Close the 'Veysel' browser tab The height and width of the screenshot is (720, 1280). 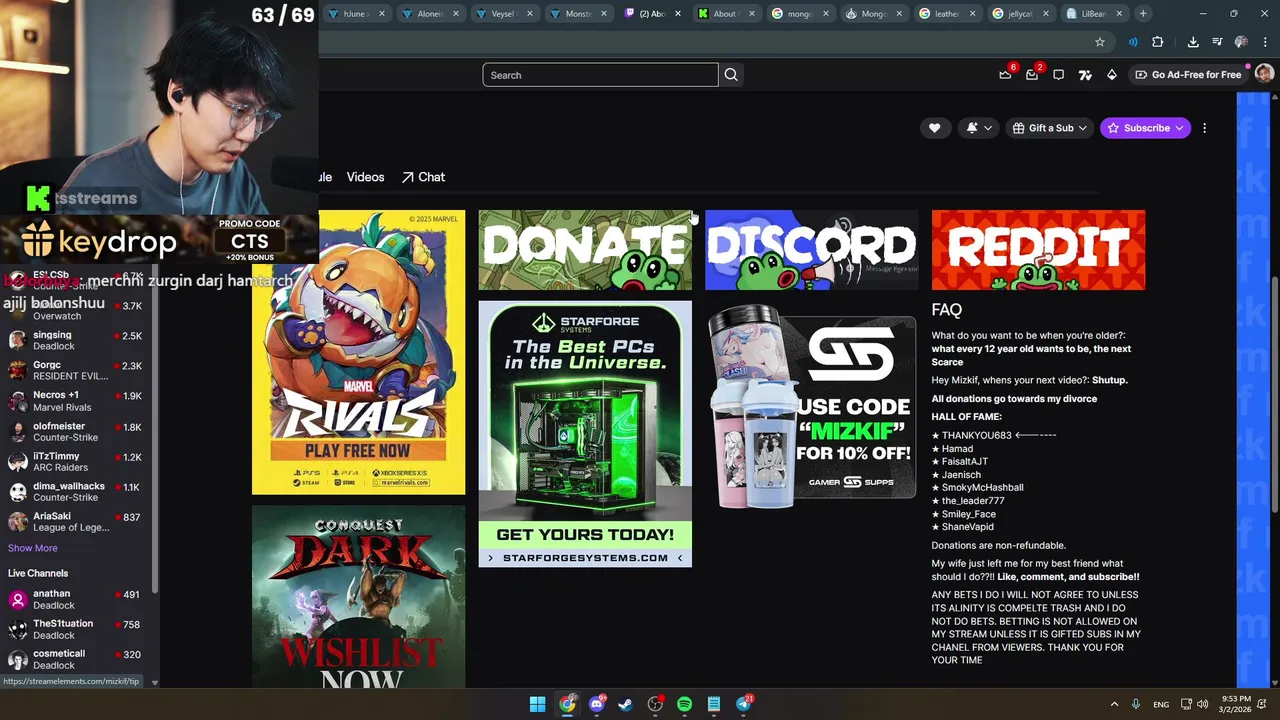pos(530,14)
